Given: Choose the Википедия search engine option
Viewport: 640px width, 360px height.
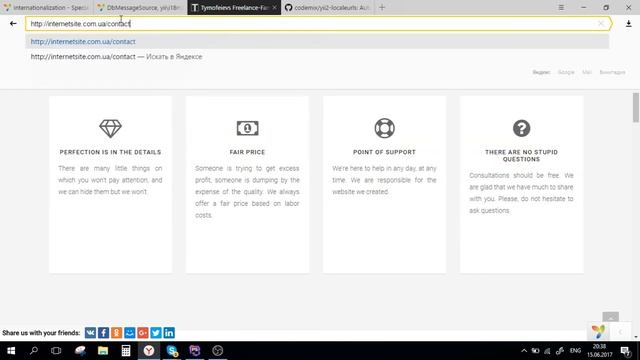Looking at the screenshot, I should (612, 72).
